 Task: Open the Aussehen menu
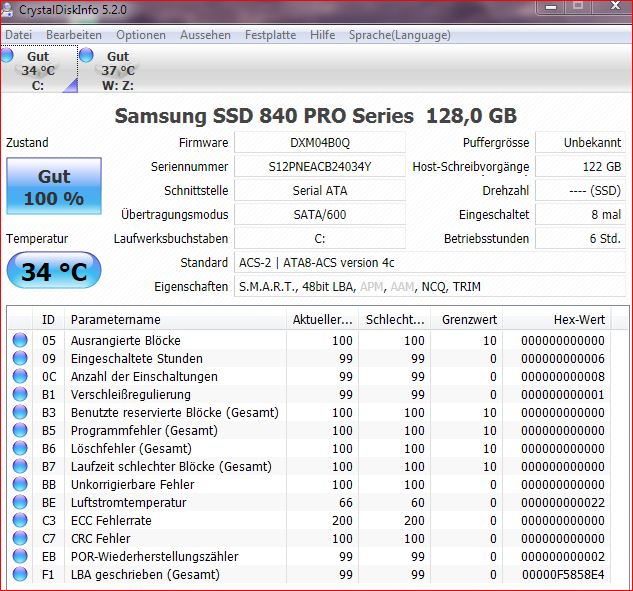(x=205, y=35)
